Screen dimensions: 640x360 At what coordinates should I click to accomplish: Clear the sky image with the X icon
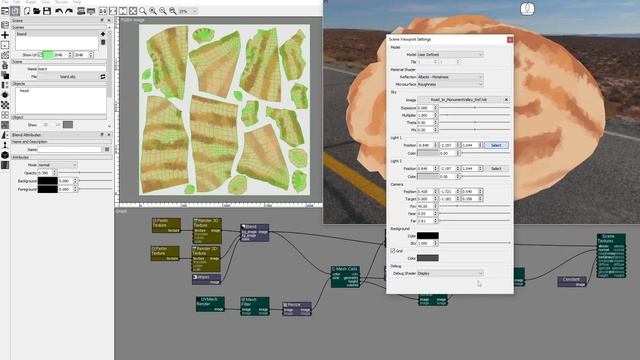506,100
